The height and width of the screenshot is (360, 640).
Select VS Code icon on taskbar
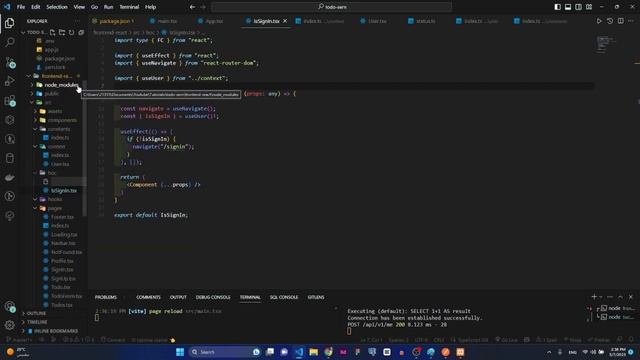299,352
